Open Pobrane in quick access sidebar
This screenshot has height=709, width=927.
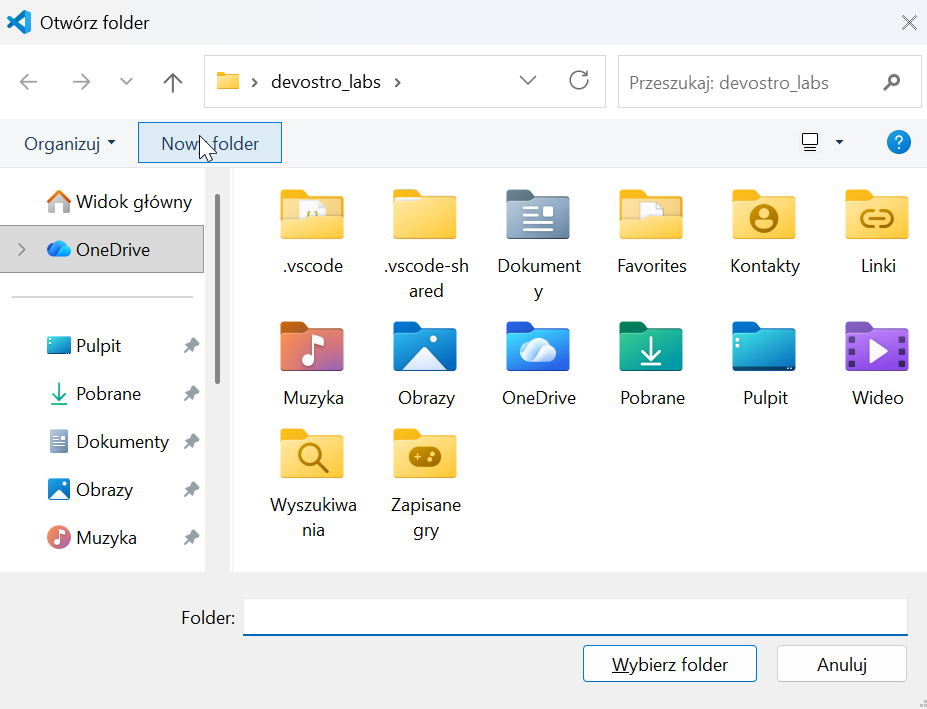click(94, 393)
